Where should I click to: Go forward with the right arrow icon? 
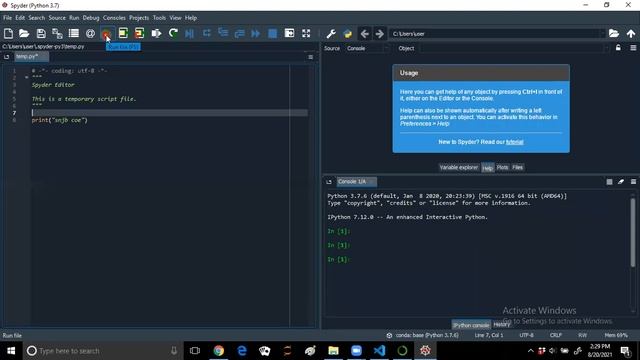pyautogui.click(x=380, y=33)
